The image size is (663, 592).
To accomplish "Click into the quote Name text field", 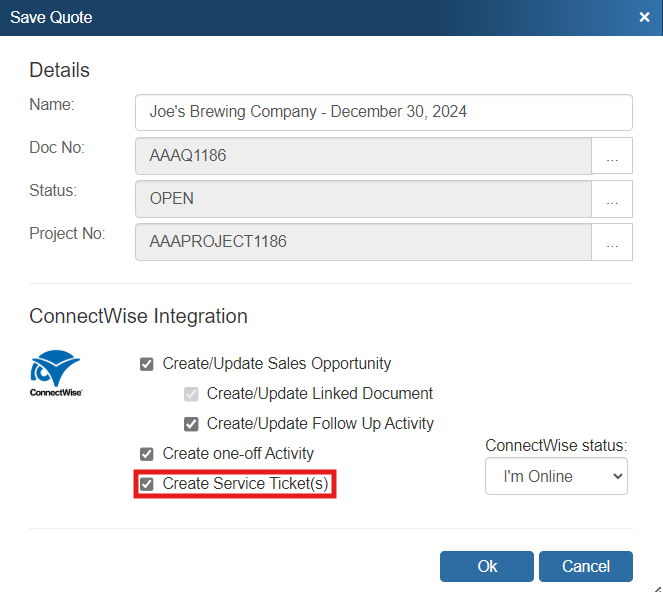I will click(x=383, y=112).
